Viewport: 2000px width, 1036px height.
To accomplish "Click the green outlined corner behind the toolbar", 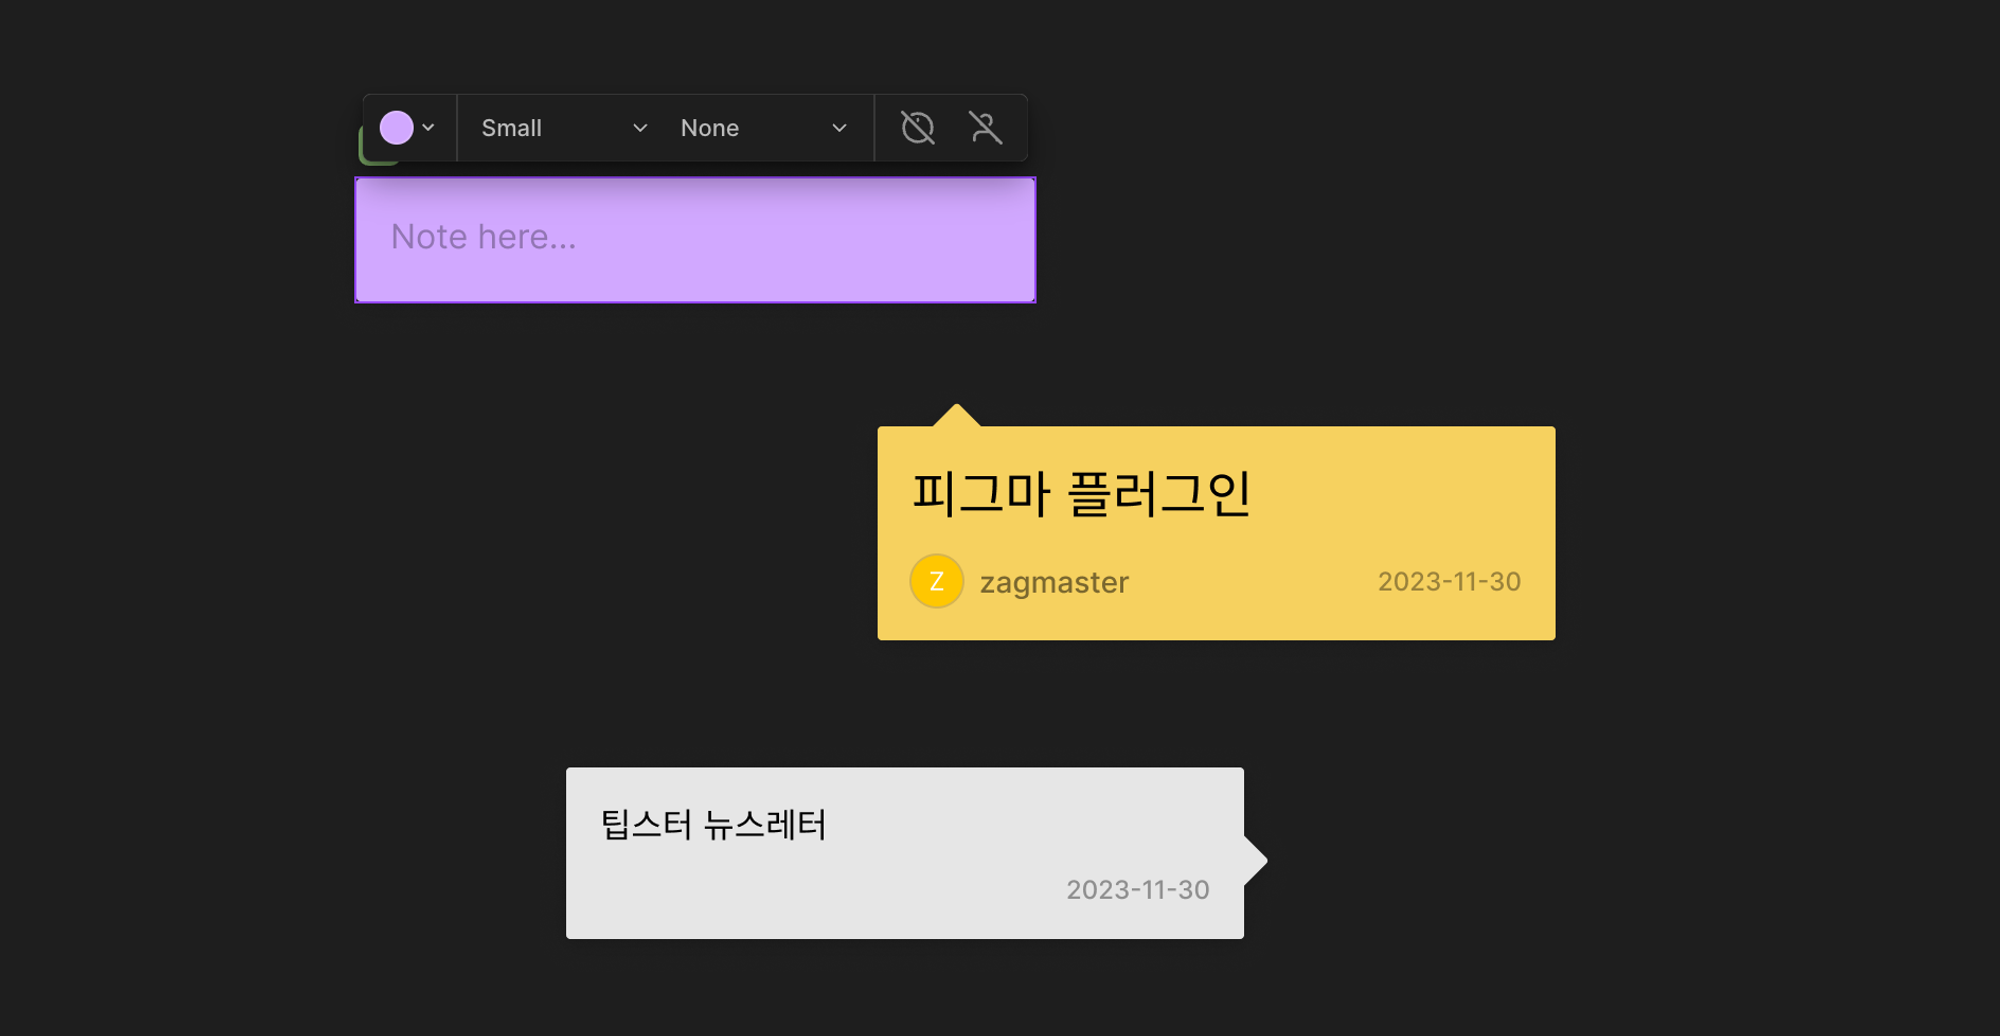I will pos(368,154).
